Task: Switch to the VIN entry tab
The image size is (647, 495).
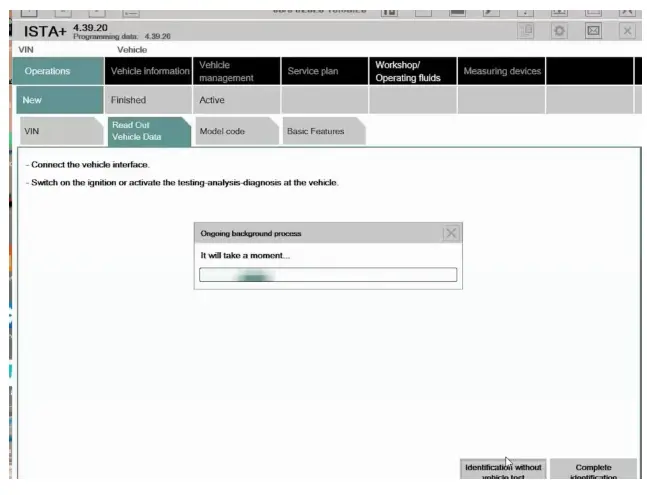Action: coord(61,131)
